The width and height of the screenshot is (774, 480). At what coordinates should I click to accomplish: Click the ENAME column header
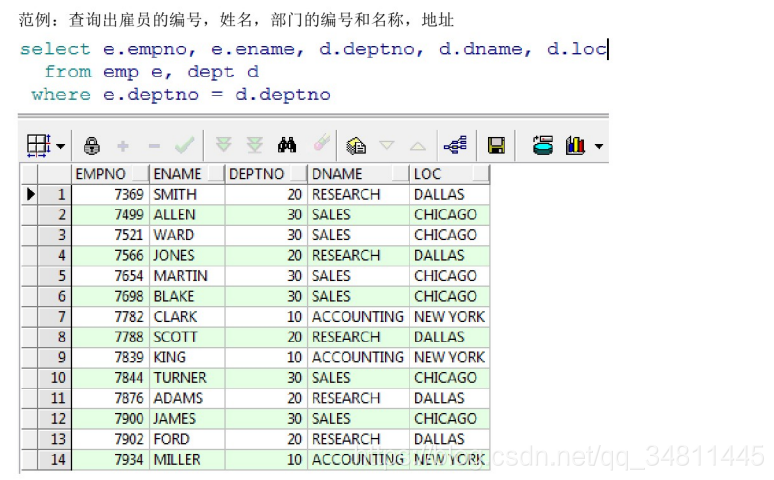188,174
